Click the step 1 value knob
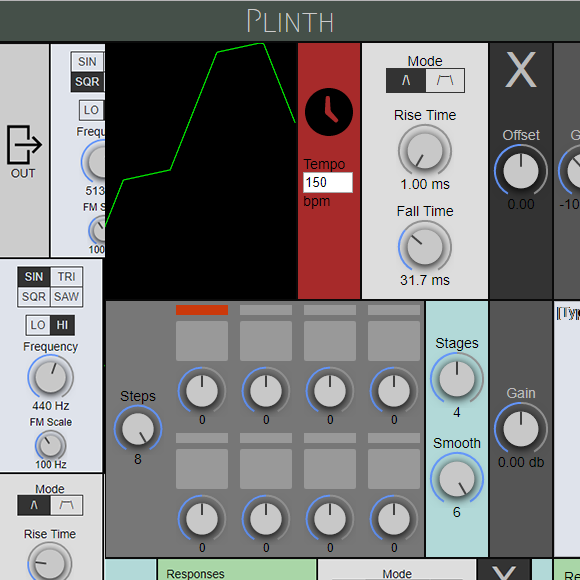The height and width of the screenshot is (580, 580). (x=202, y=390)
